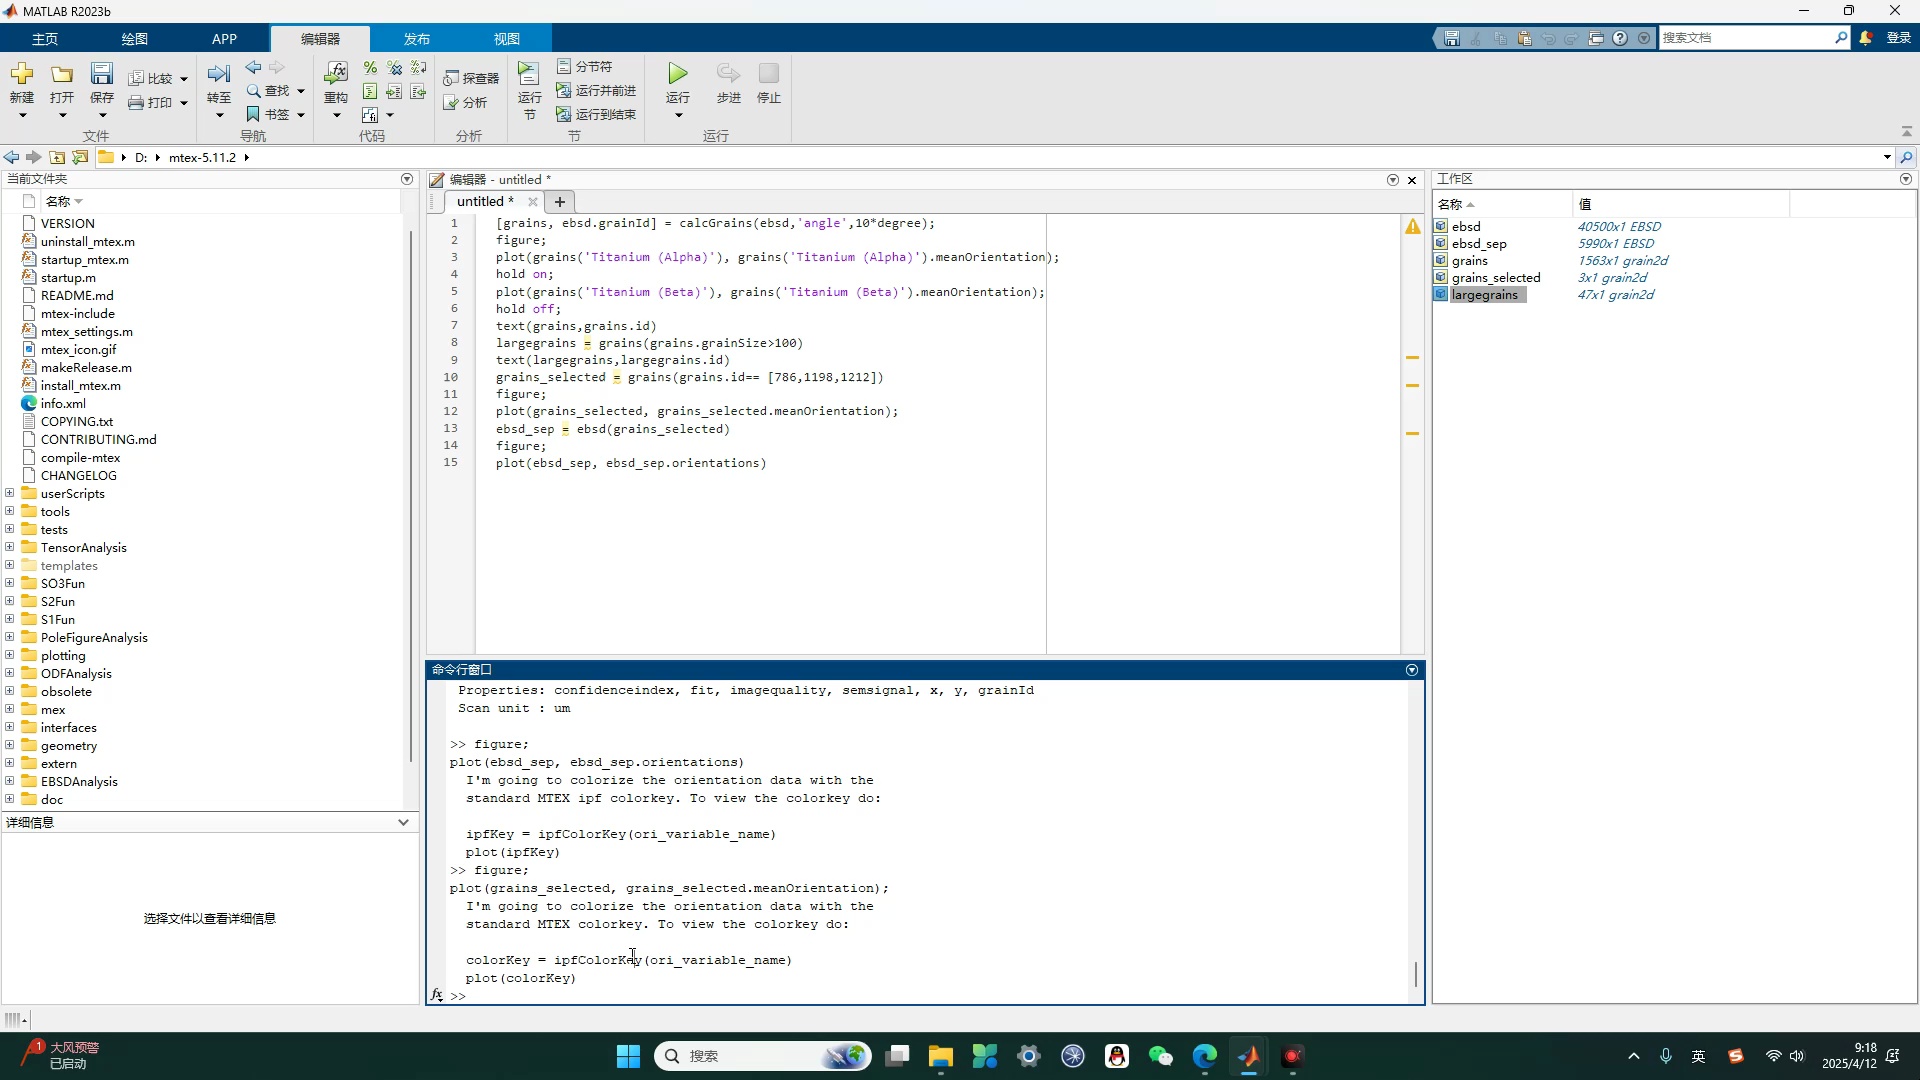
Task: Click Run to End (运行到结束)
Action: coord(596,114)
